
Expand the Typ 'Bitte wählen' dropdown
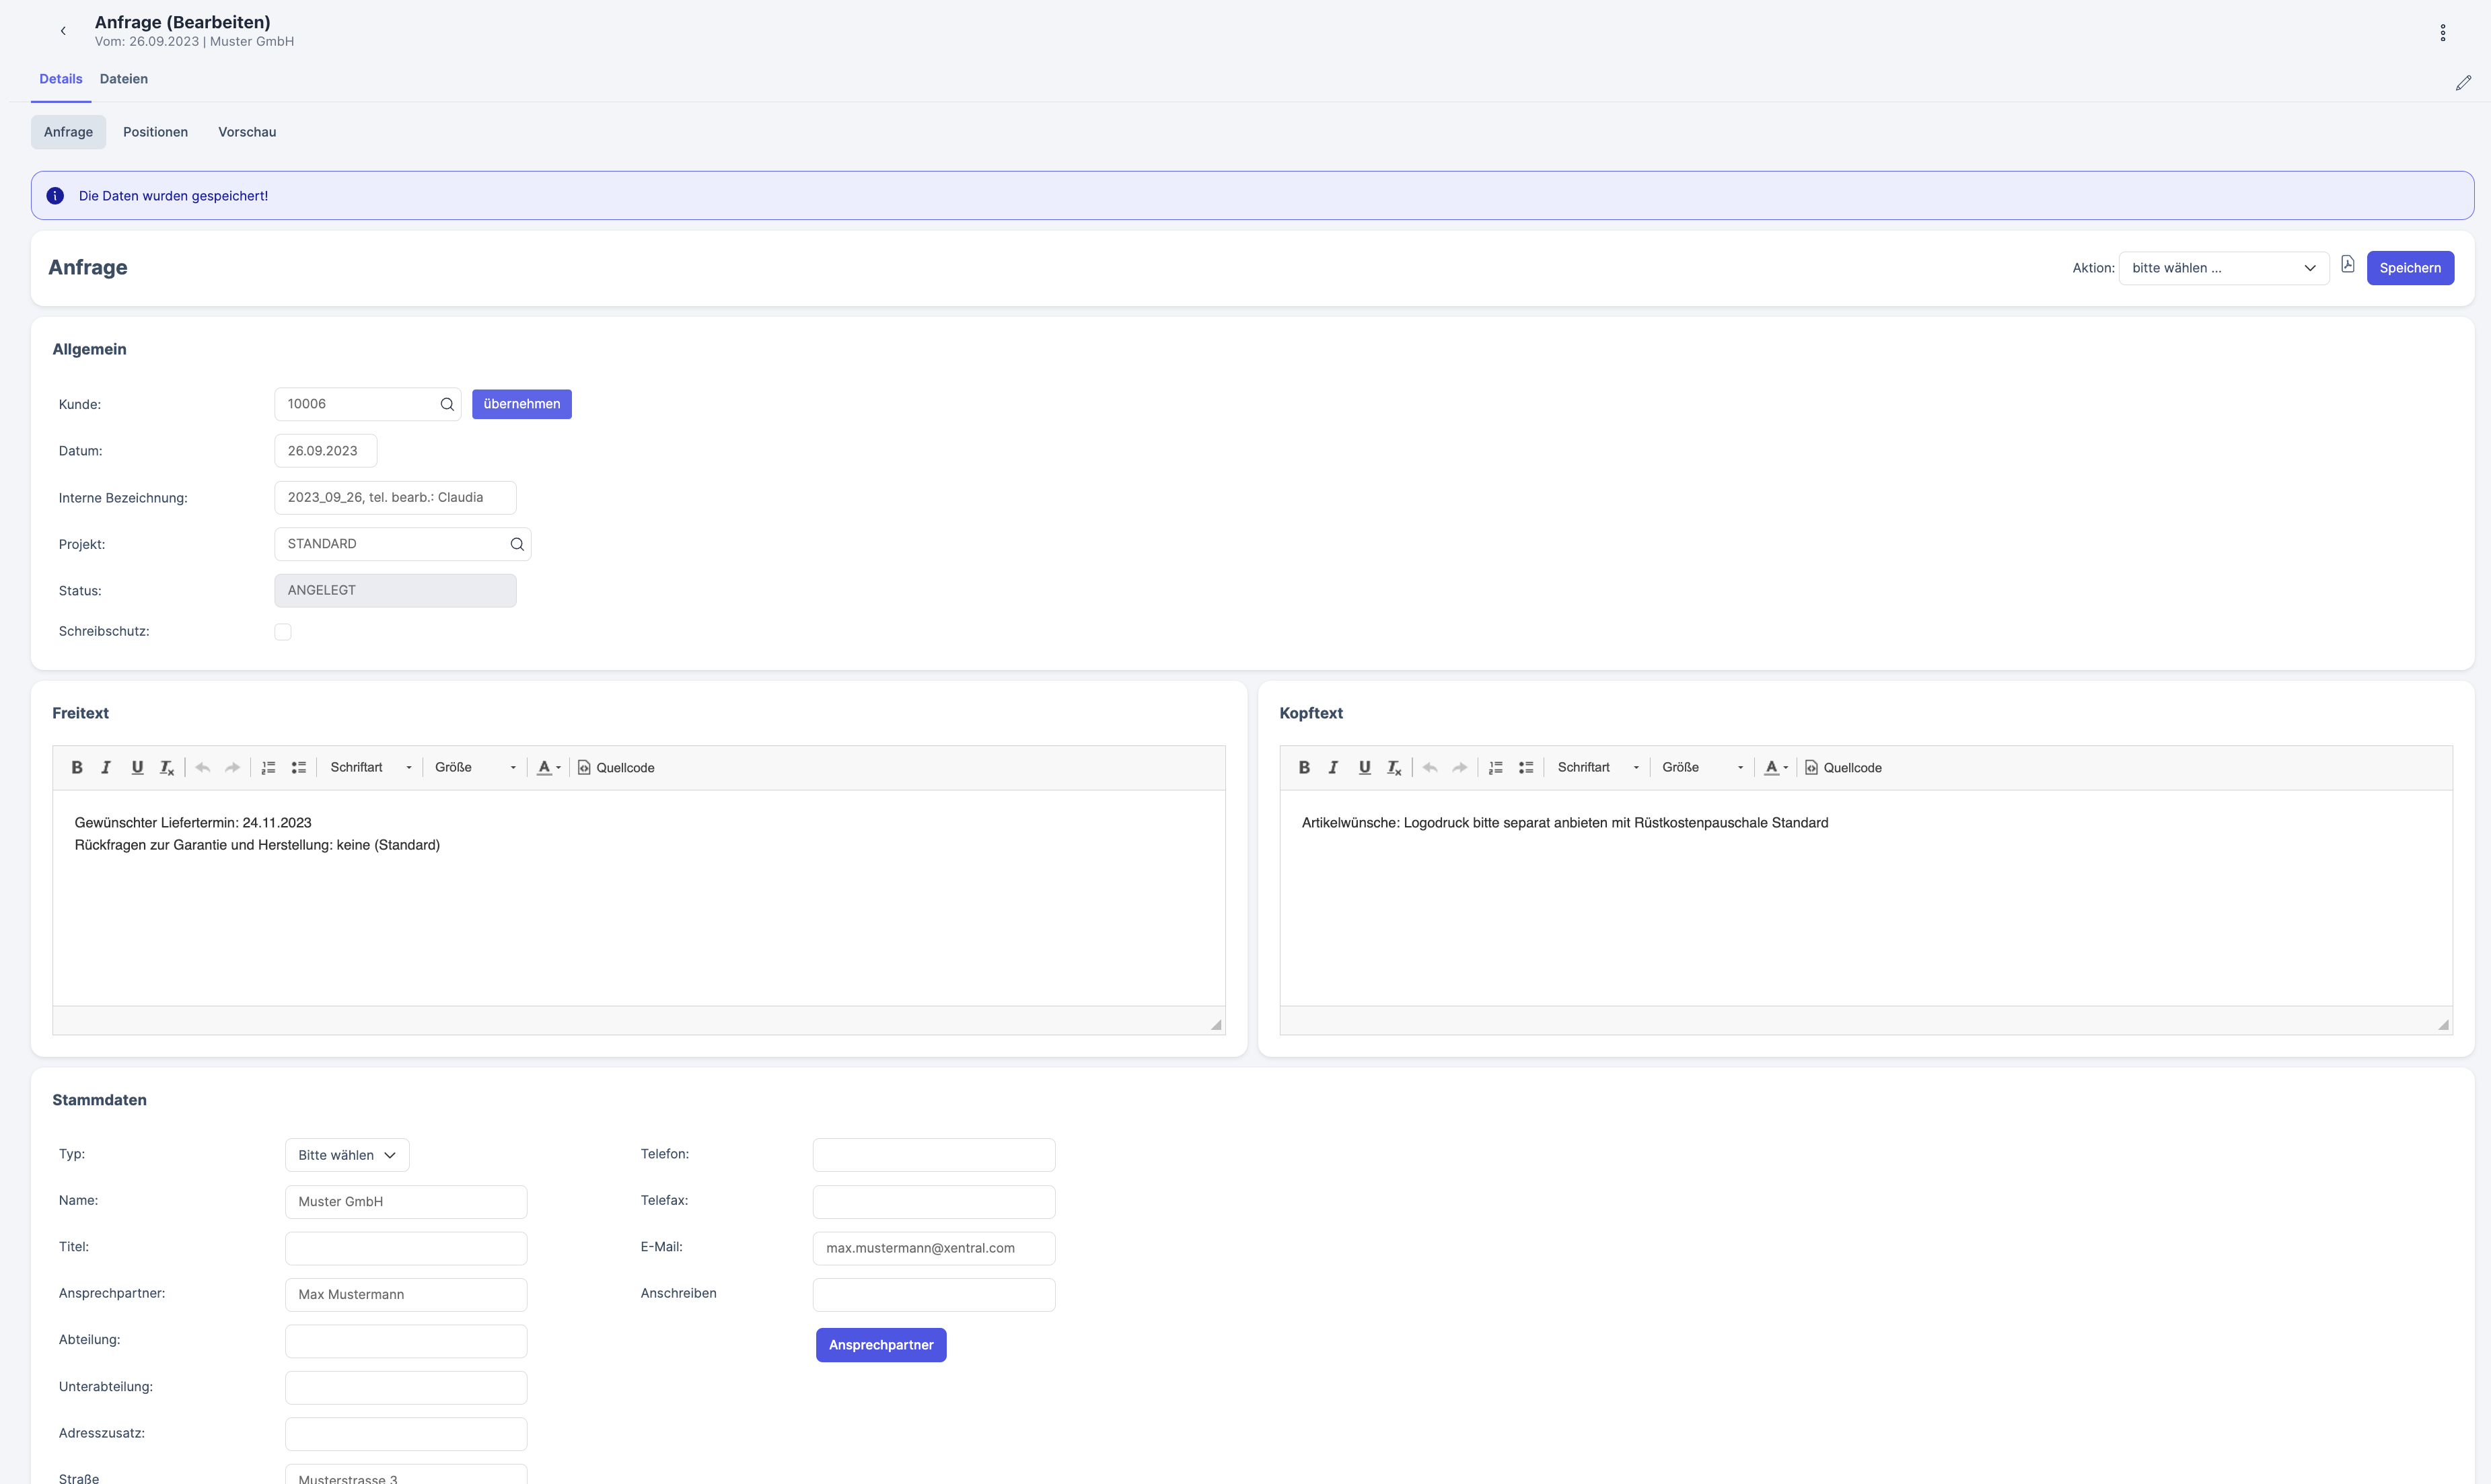click(x=347, y=1155)
